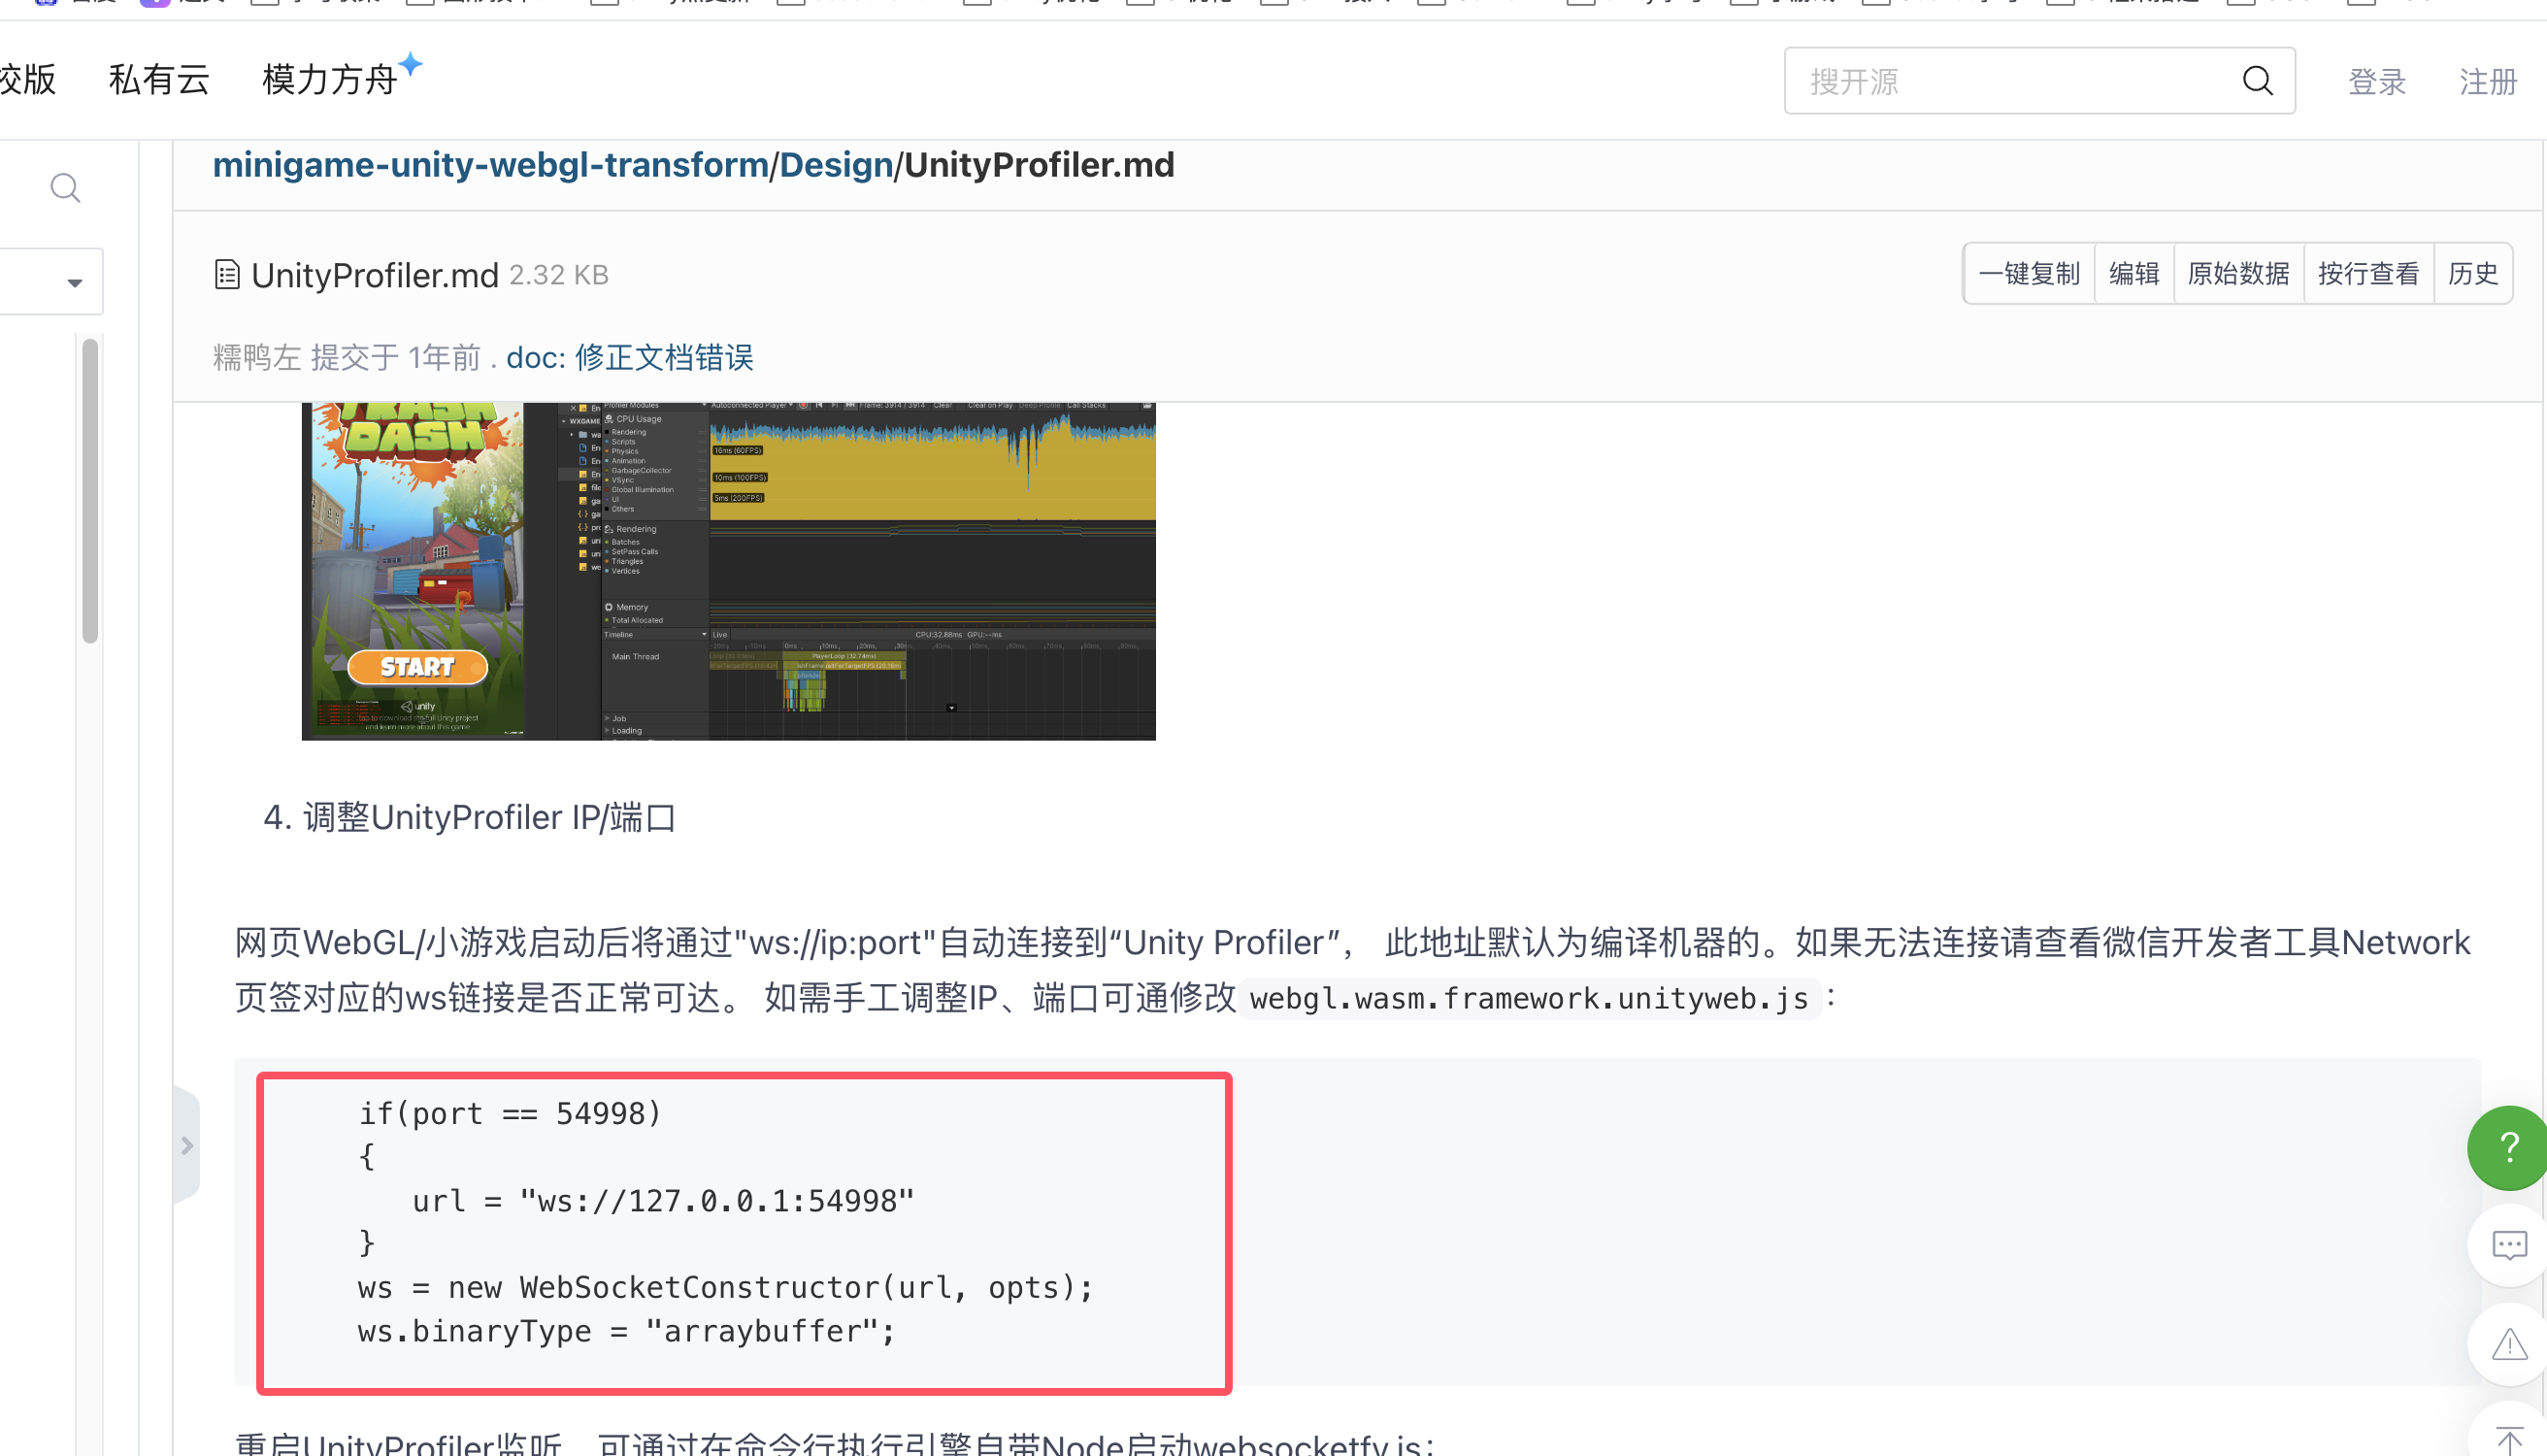Image resolution: width=2547 pixels, height=1456 pixels.
Task: Open the feedback comment bubble icon
Action: click(x=2510, y=1244)
